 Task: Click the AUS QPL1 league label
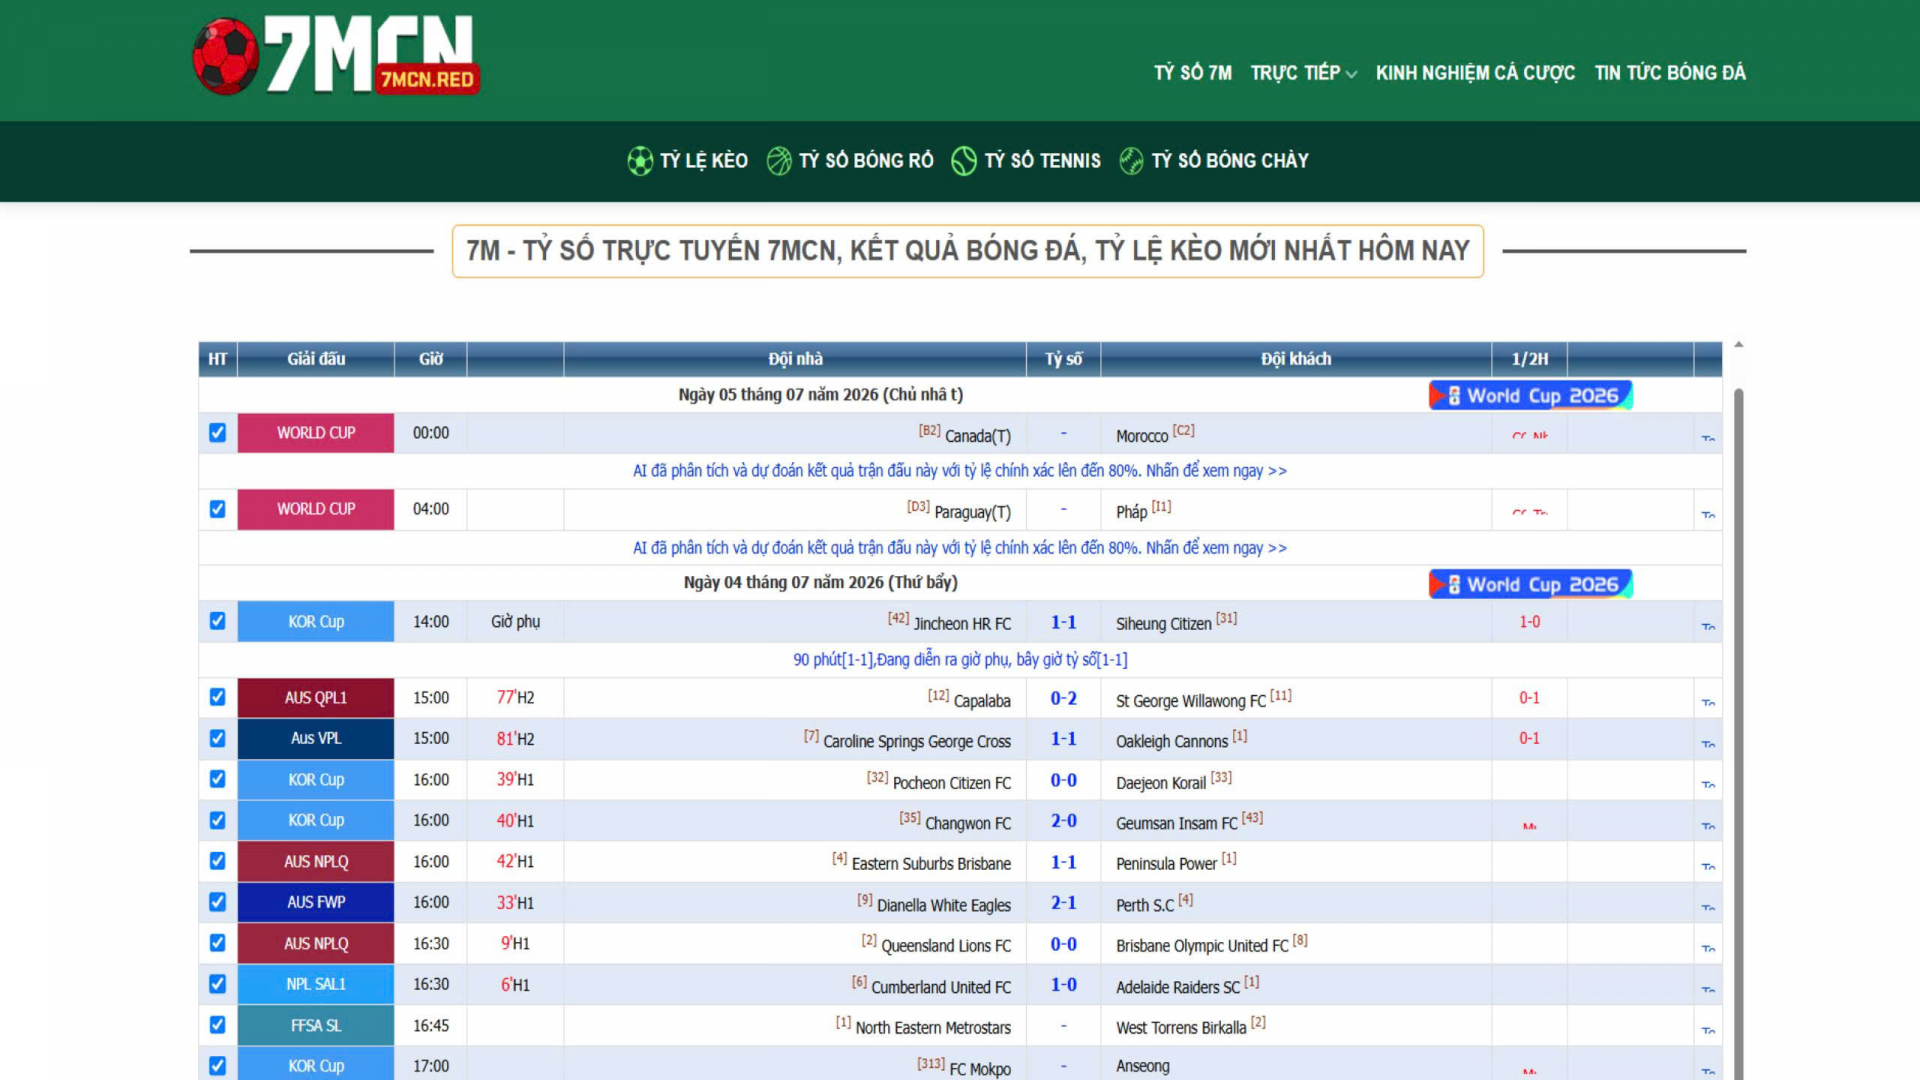coord(316,697)
